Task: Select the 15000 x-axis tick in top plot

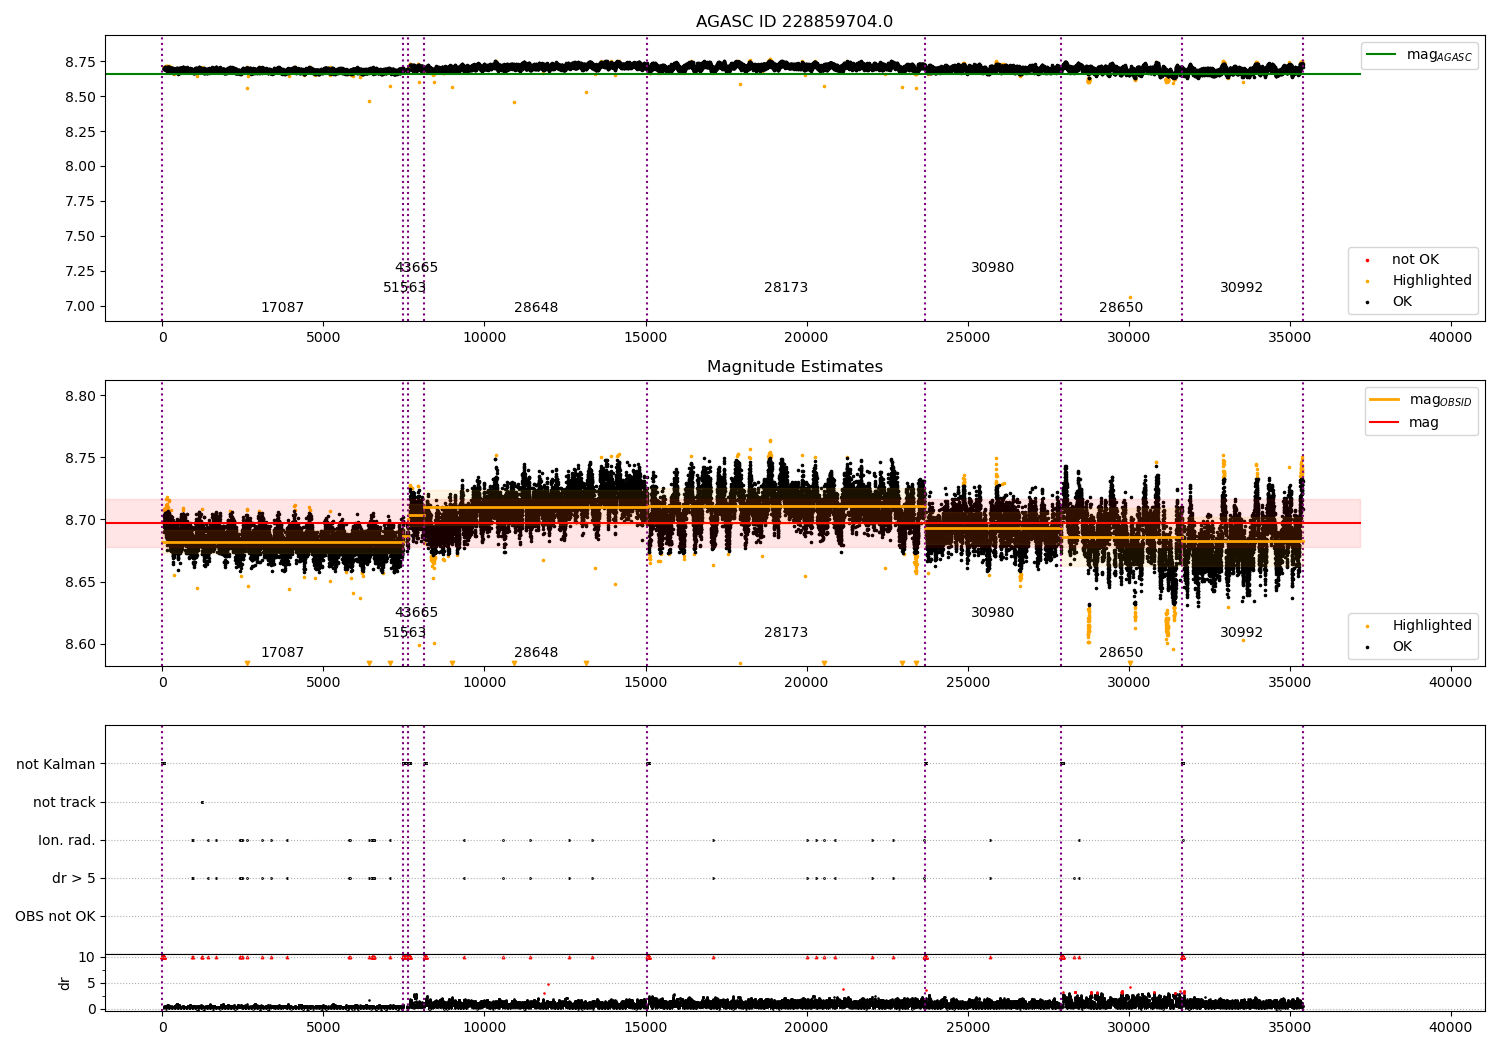Action: click(645, 337)
